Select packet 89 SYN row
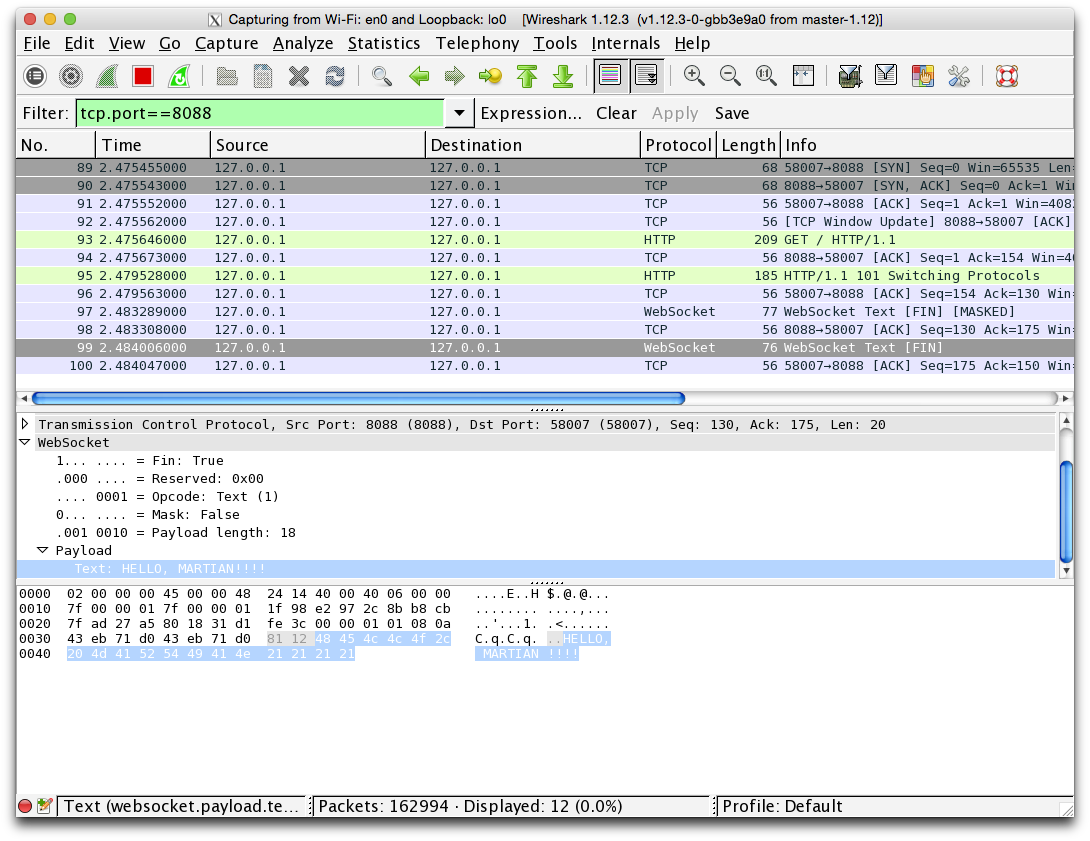 545,168
